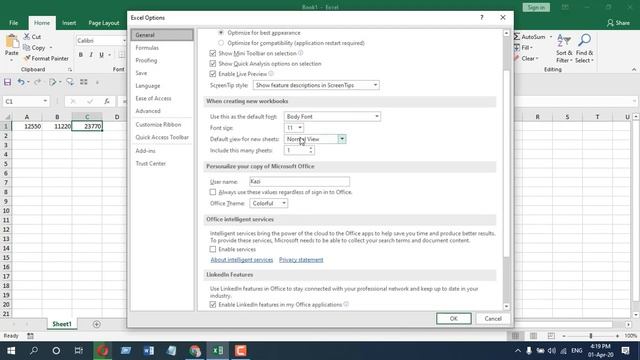
Task: Click the Undo arrow icon
Action: [21, 82]
